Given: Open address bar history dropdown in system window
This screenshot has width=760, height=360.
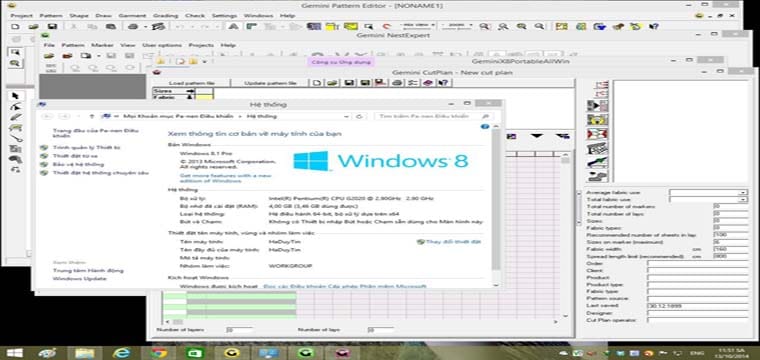Looking at the screenshot, I should tap(347, 116).
